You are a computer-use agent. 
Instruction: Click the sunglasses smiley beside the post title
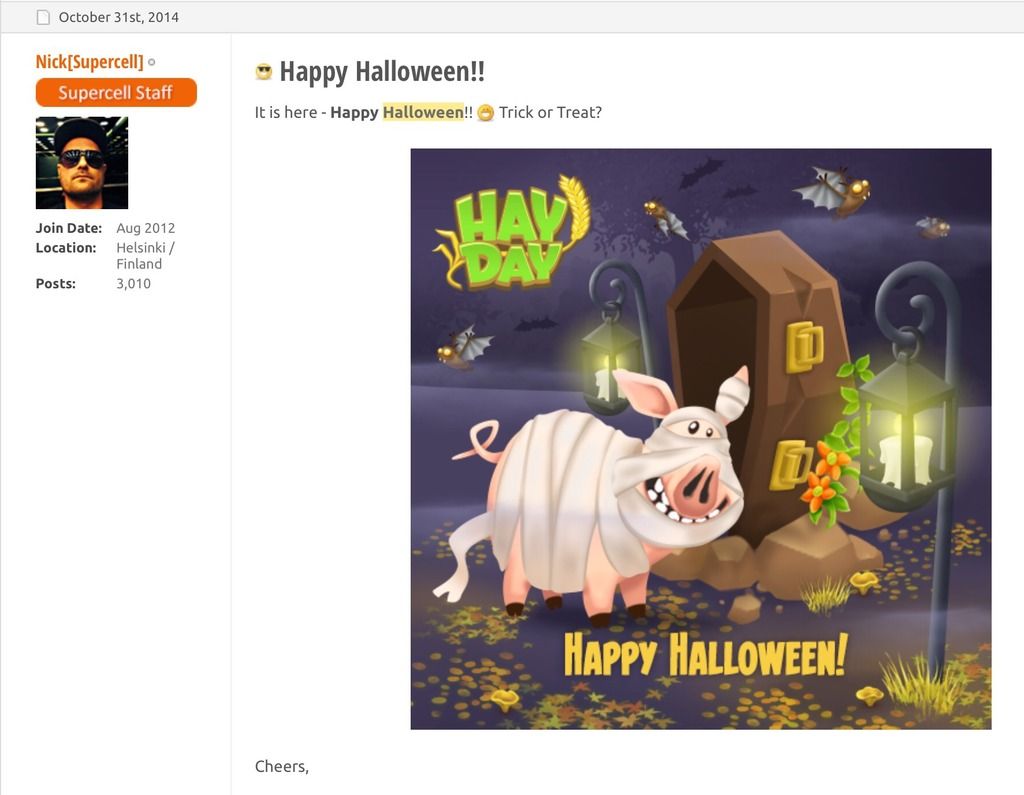[264, 71]
